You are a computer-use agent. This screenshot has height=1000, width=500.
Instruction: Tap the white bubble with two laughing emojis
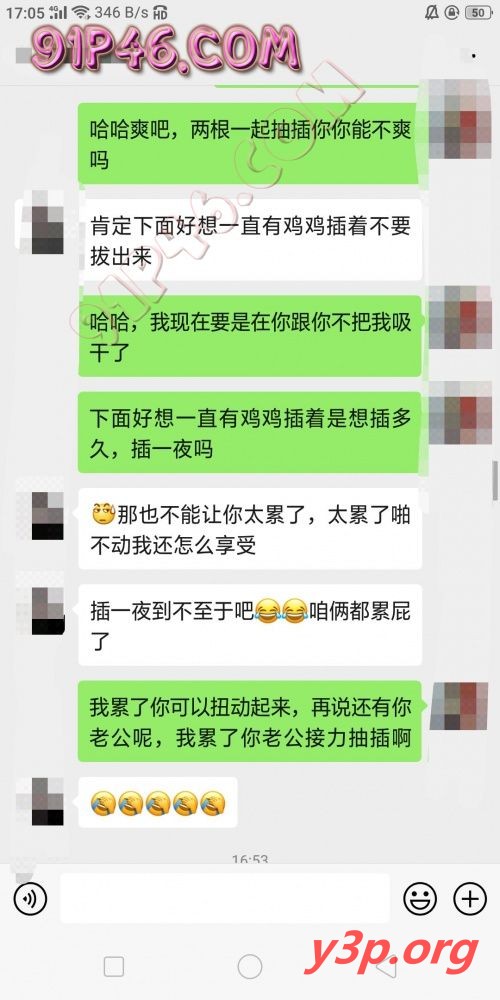[250, 624]
